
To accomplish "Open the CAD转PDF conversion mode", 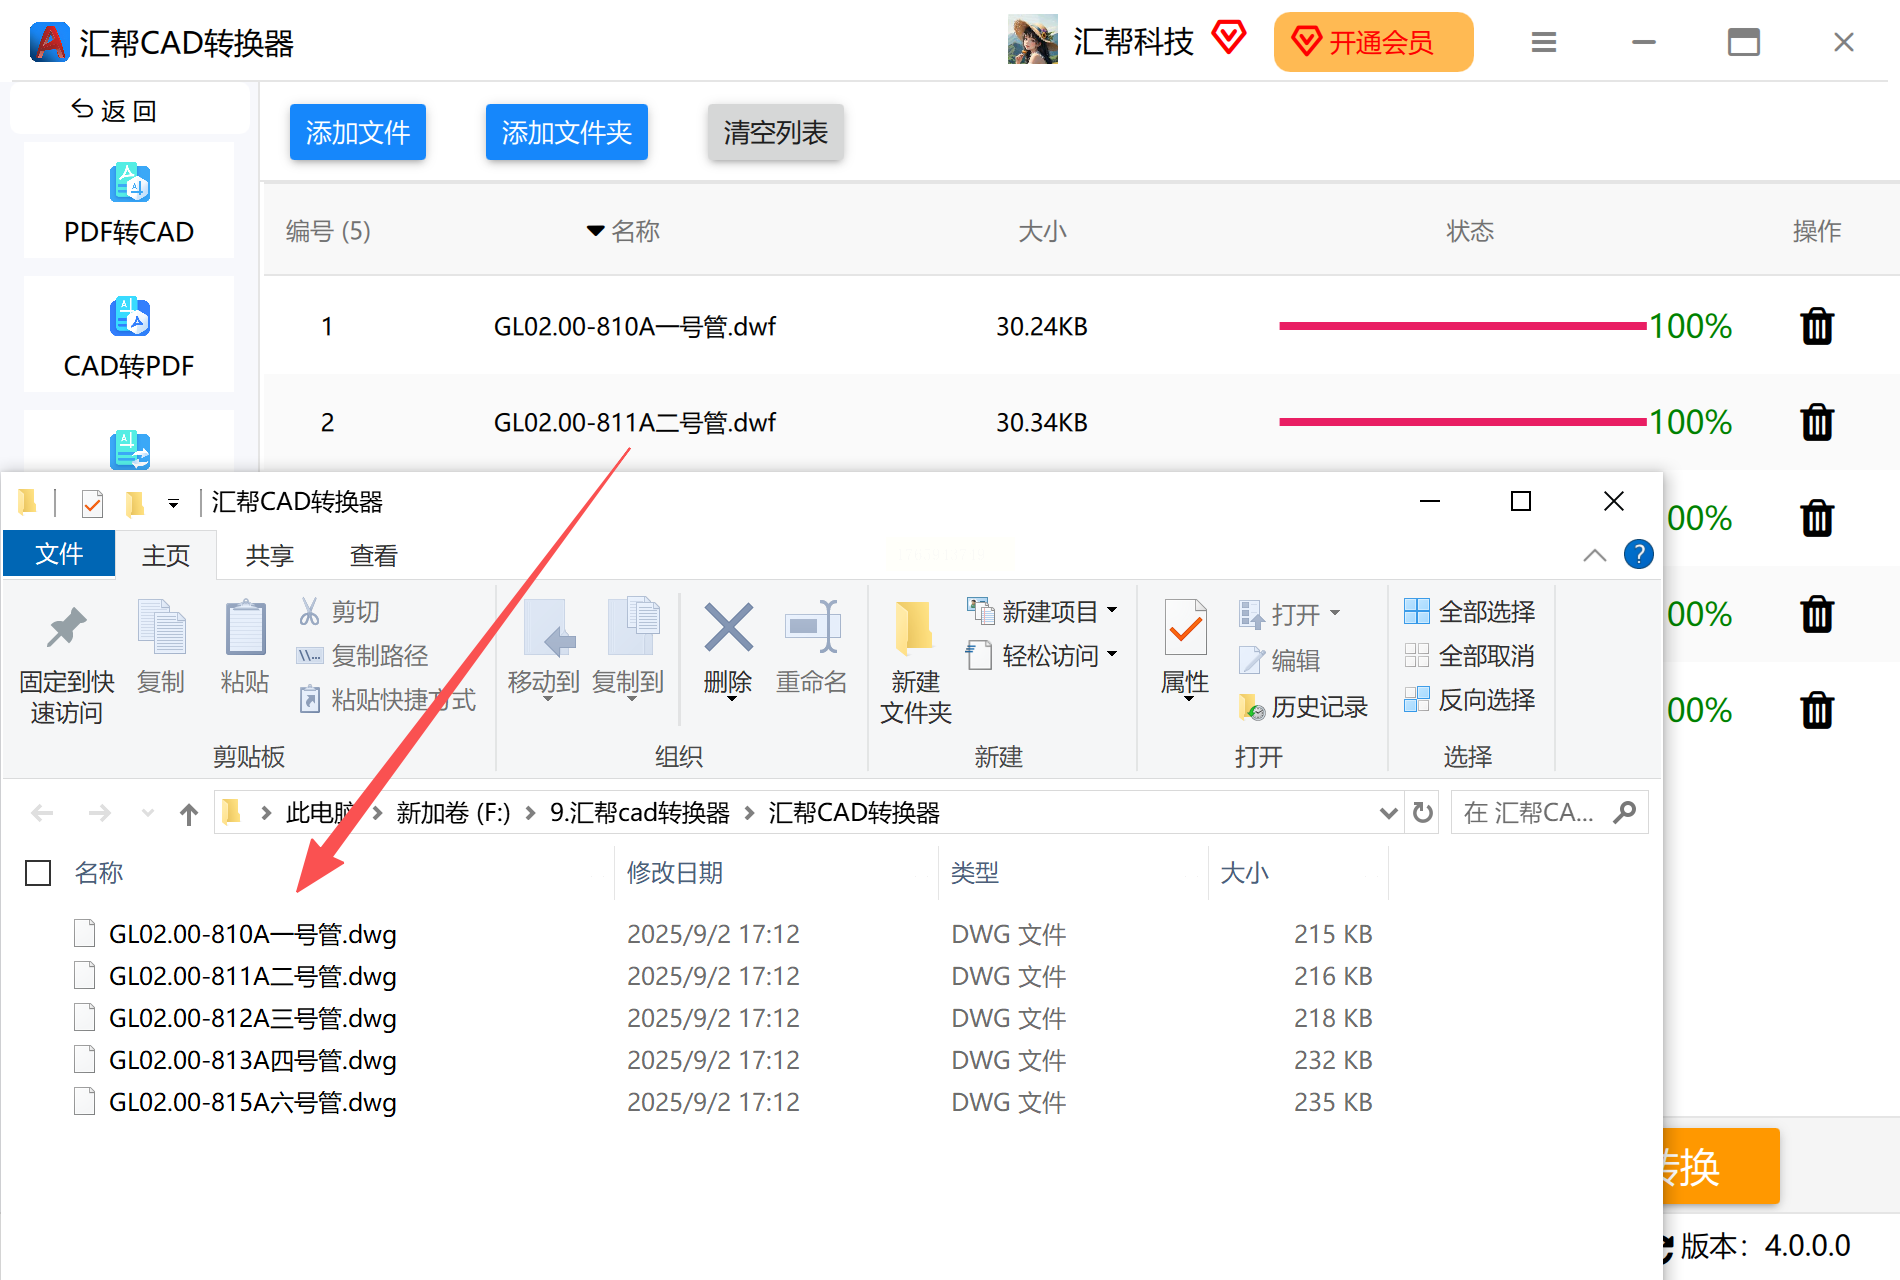I will 129,335.
